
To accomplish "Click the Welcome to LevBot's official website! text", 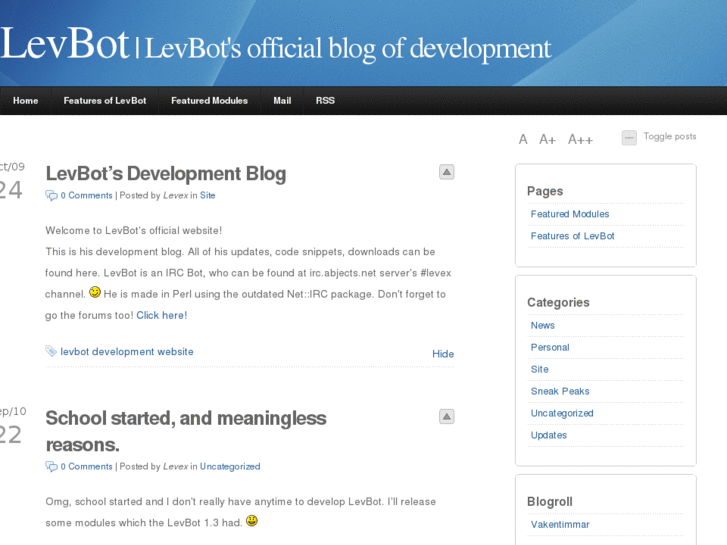I will [134, 231].
